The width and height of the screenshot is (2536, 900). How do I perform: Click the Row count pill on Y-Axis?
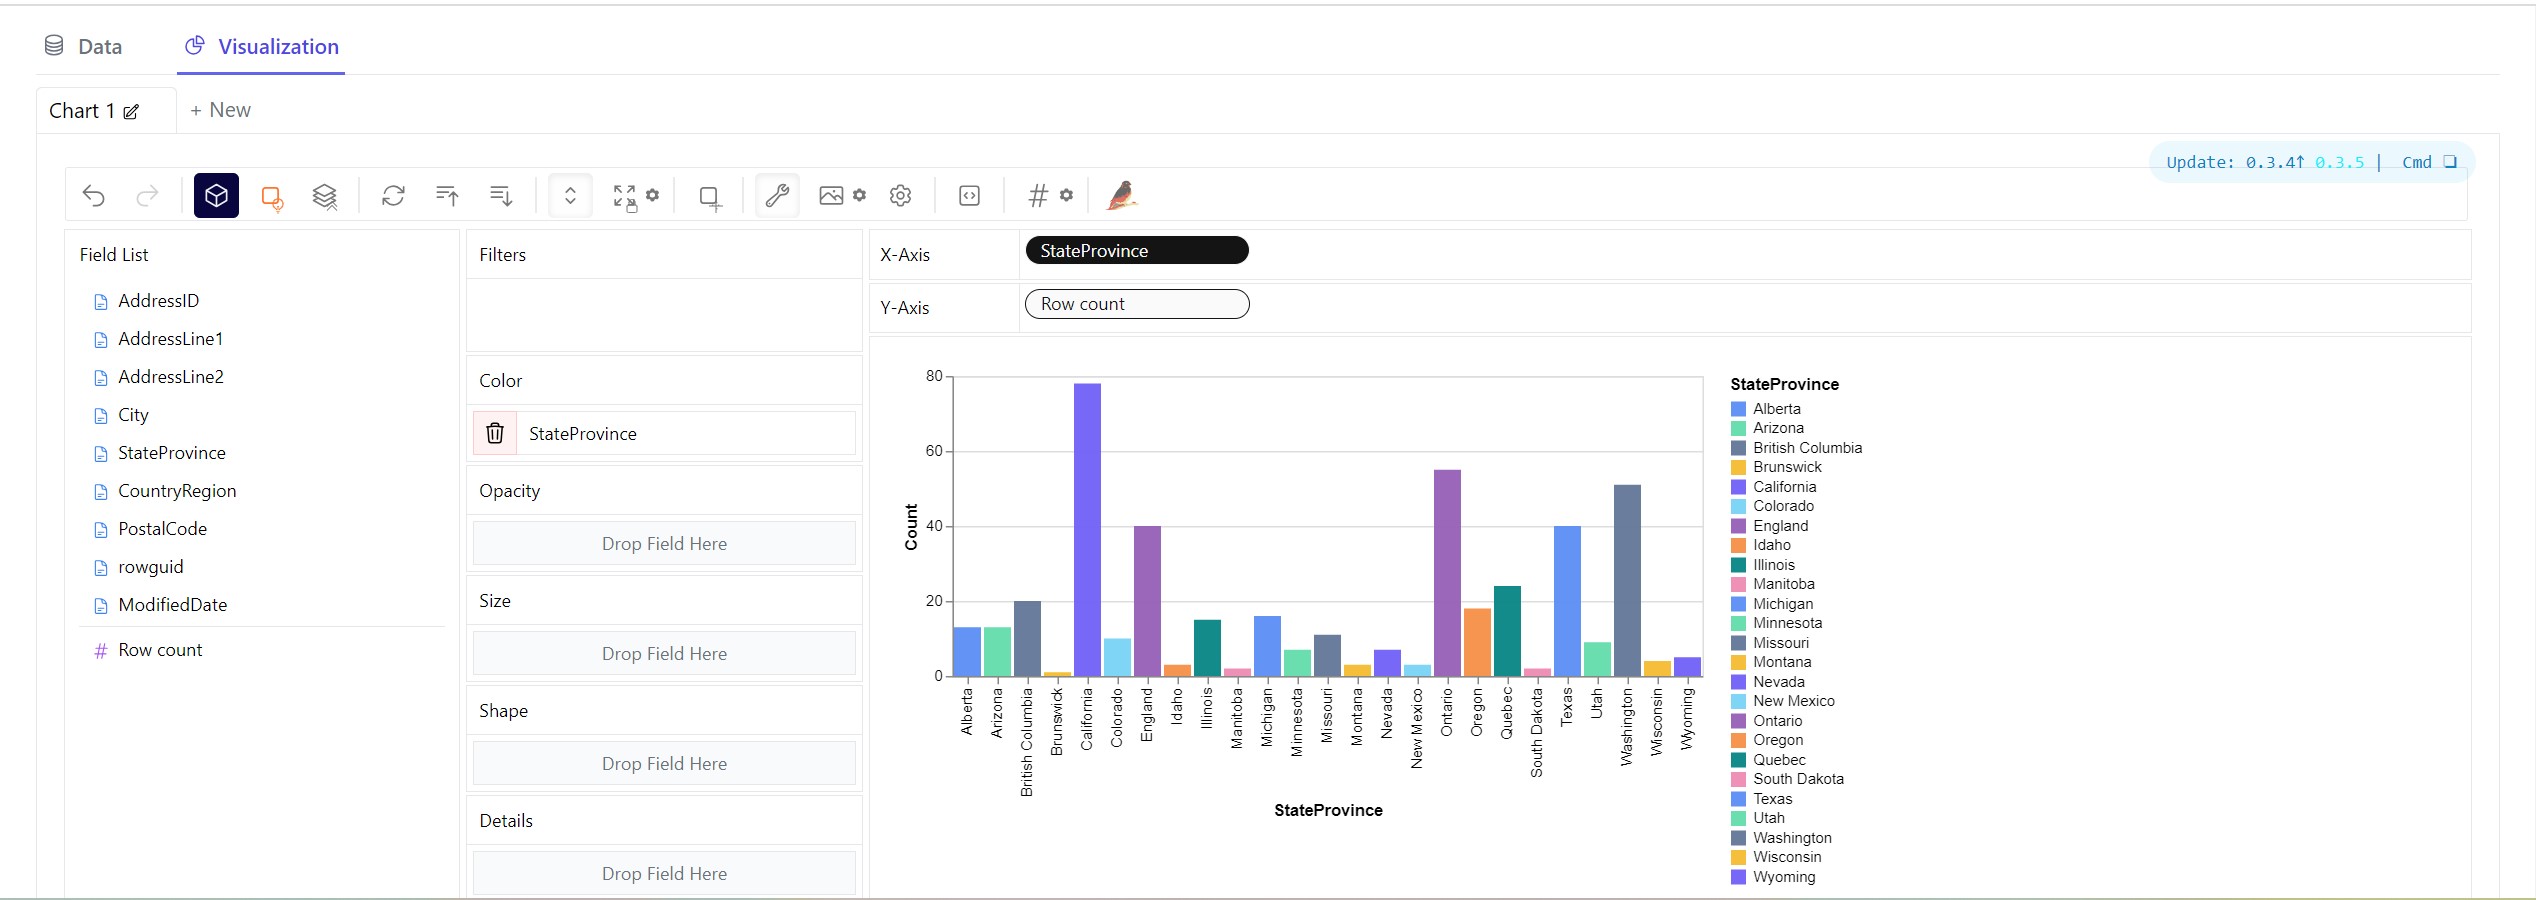(1137, 304)
